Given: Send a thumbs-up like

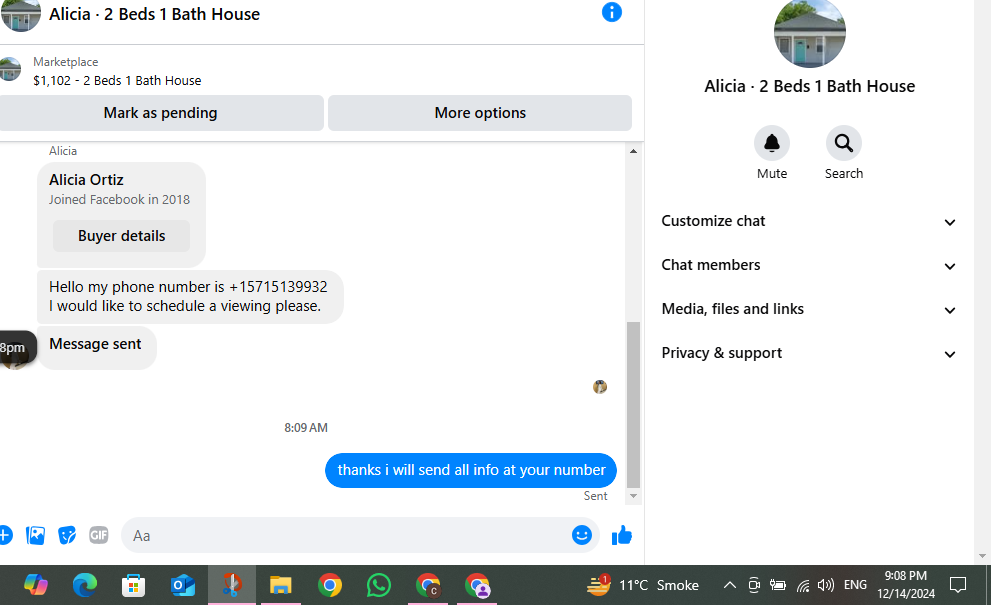Looking at the screenshot, I should coord(622,535).
